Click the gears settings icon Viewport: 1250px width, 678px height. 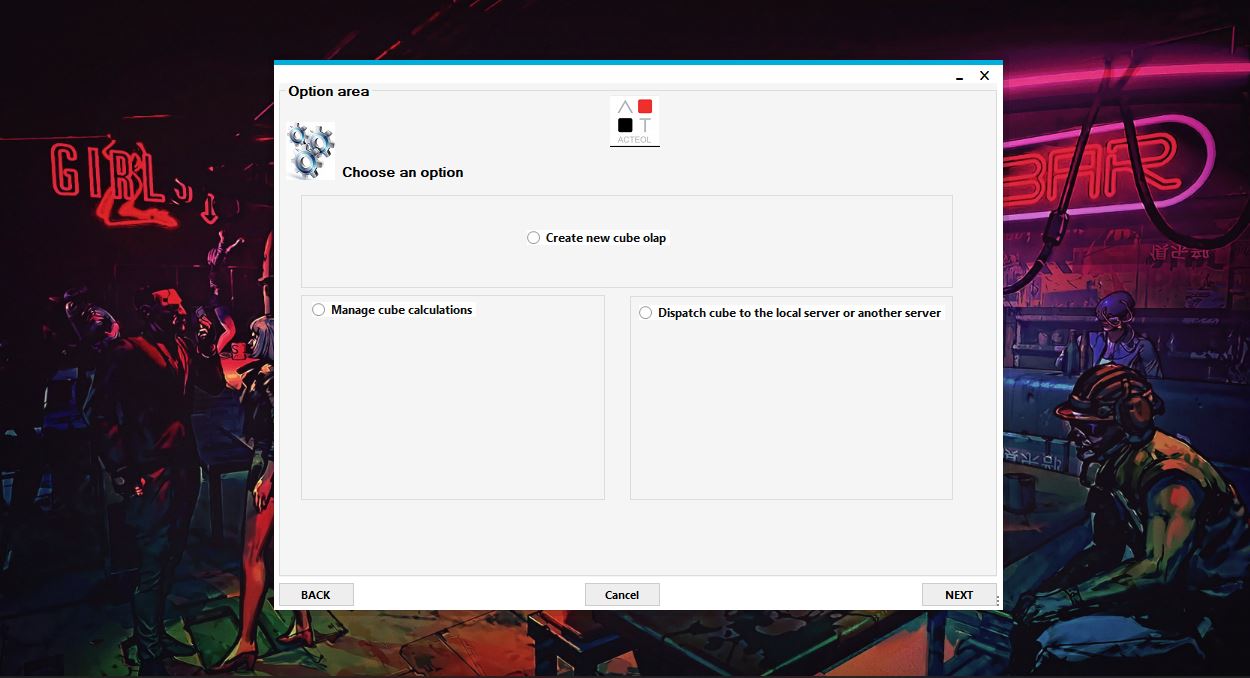coord(310,150)
